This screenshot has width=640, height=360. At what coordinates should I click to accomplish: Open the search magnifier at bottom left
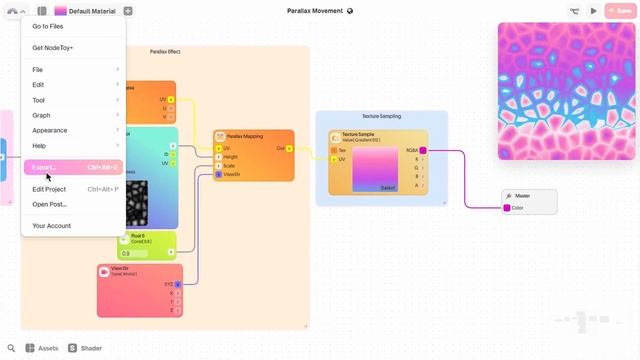(11, 348)
